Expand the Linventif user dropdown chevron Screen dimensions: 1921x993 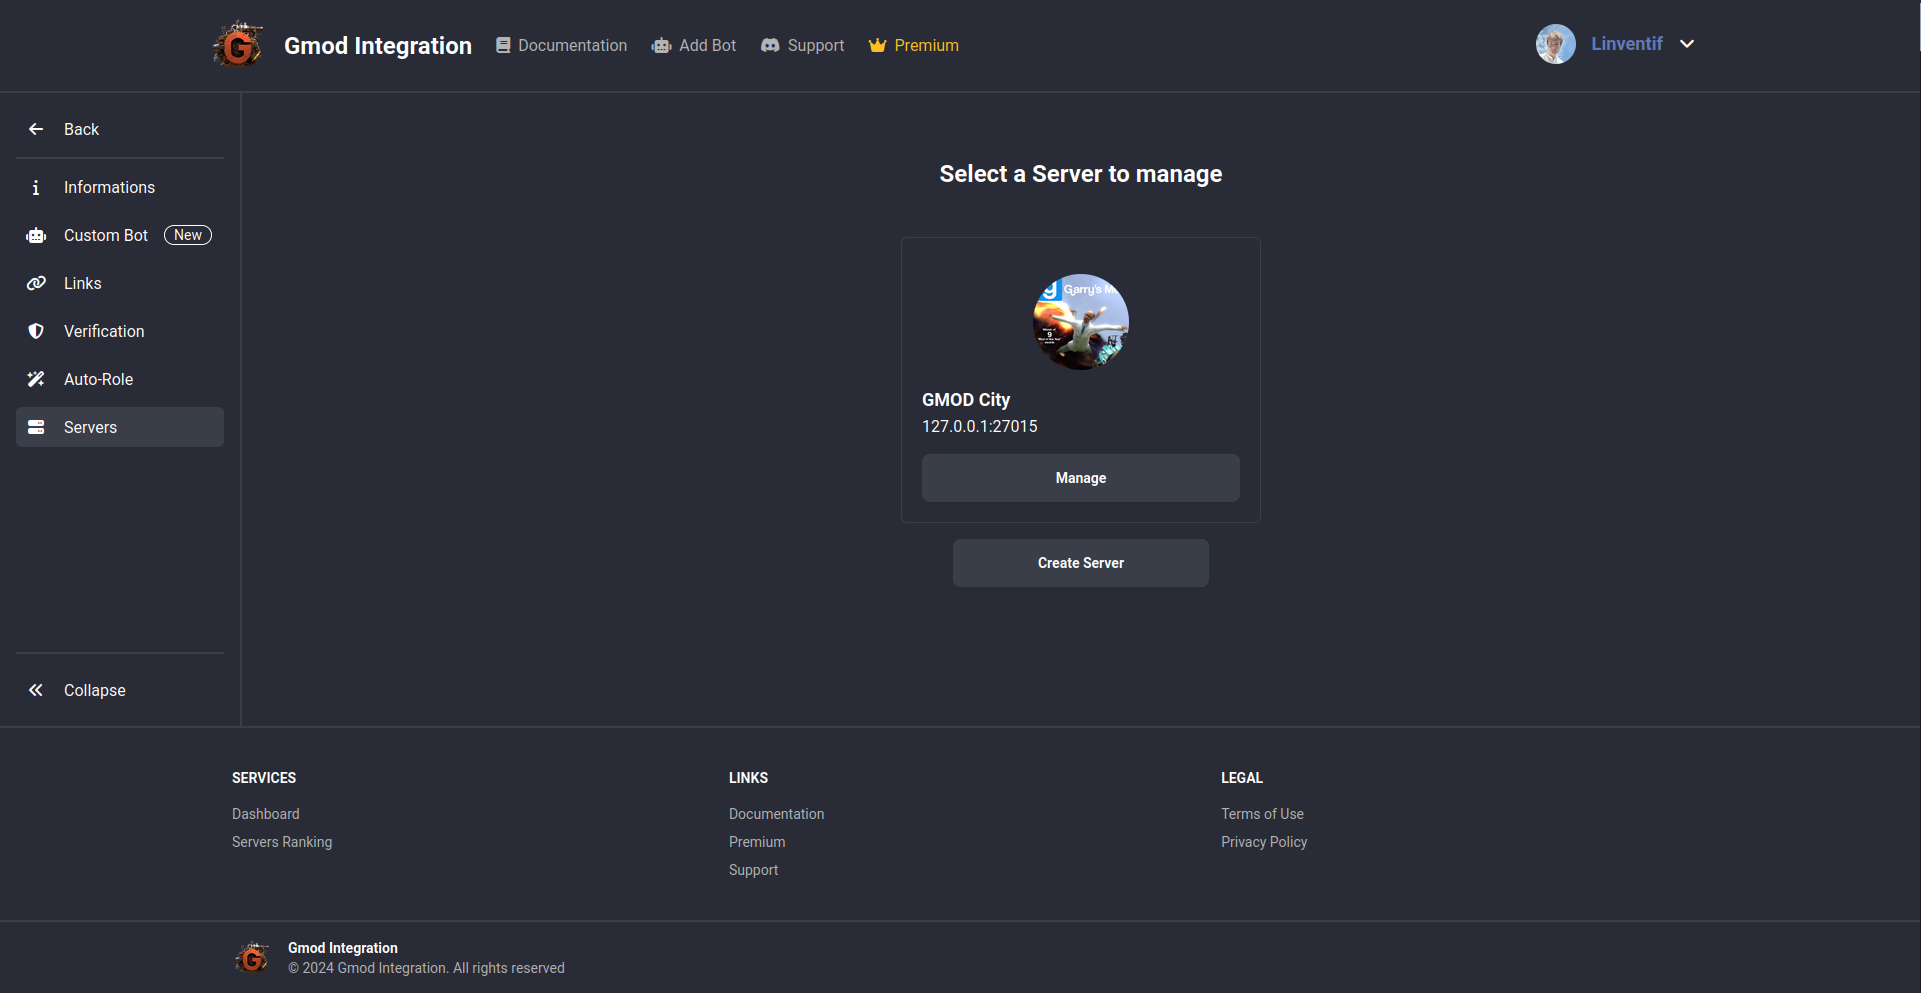1687,44
